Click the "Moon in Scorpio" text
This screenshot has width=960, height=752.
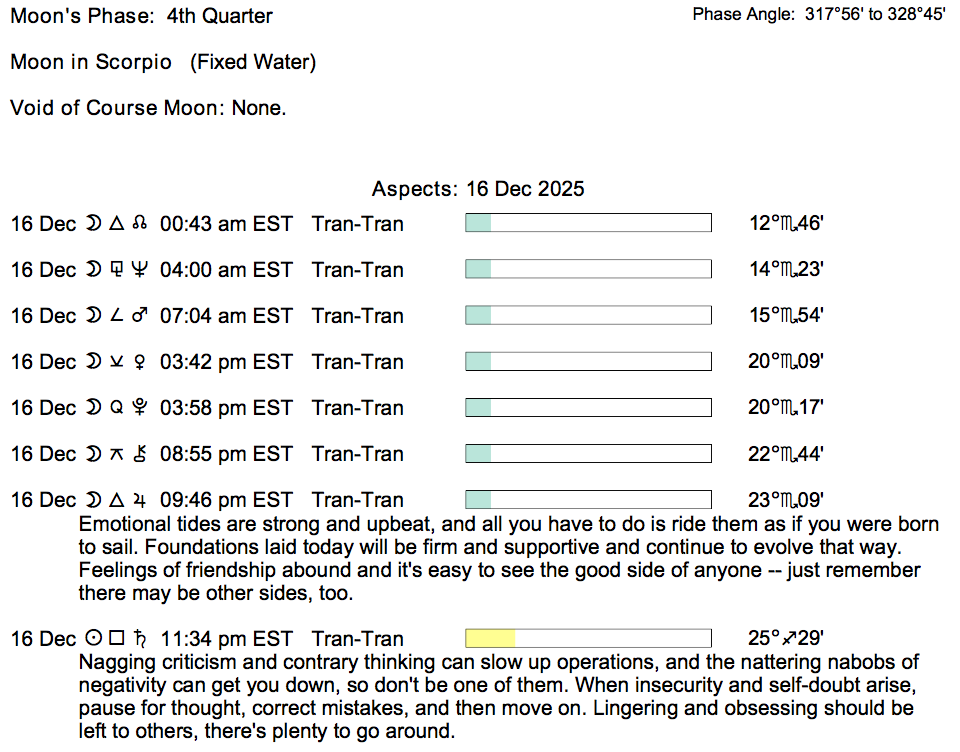[92, 62]
